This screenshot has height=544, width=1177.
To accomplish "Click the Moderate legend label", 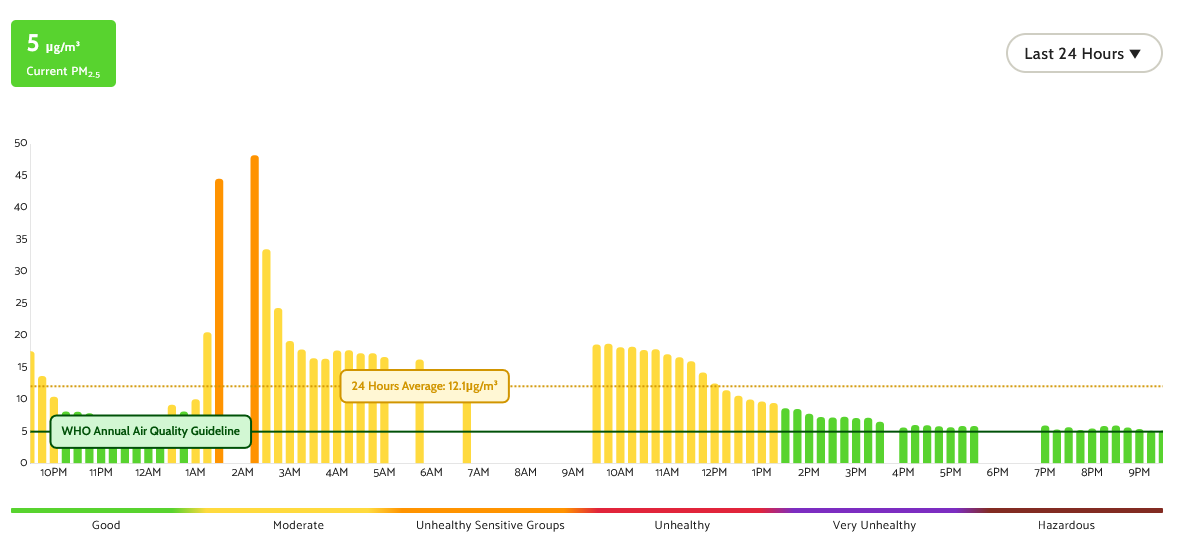I will 298,525.
